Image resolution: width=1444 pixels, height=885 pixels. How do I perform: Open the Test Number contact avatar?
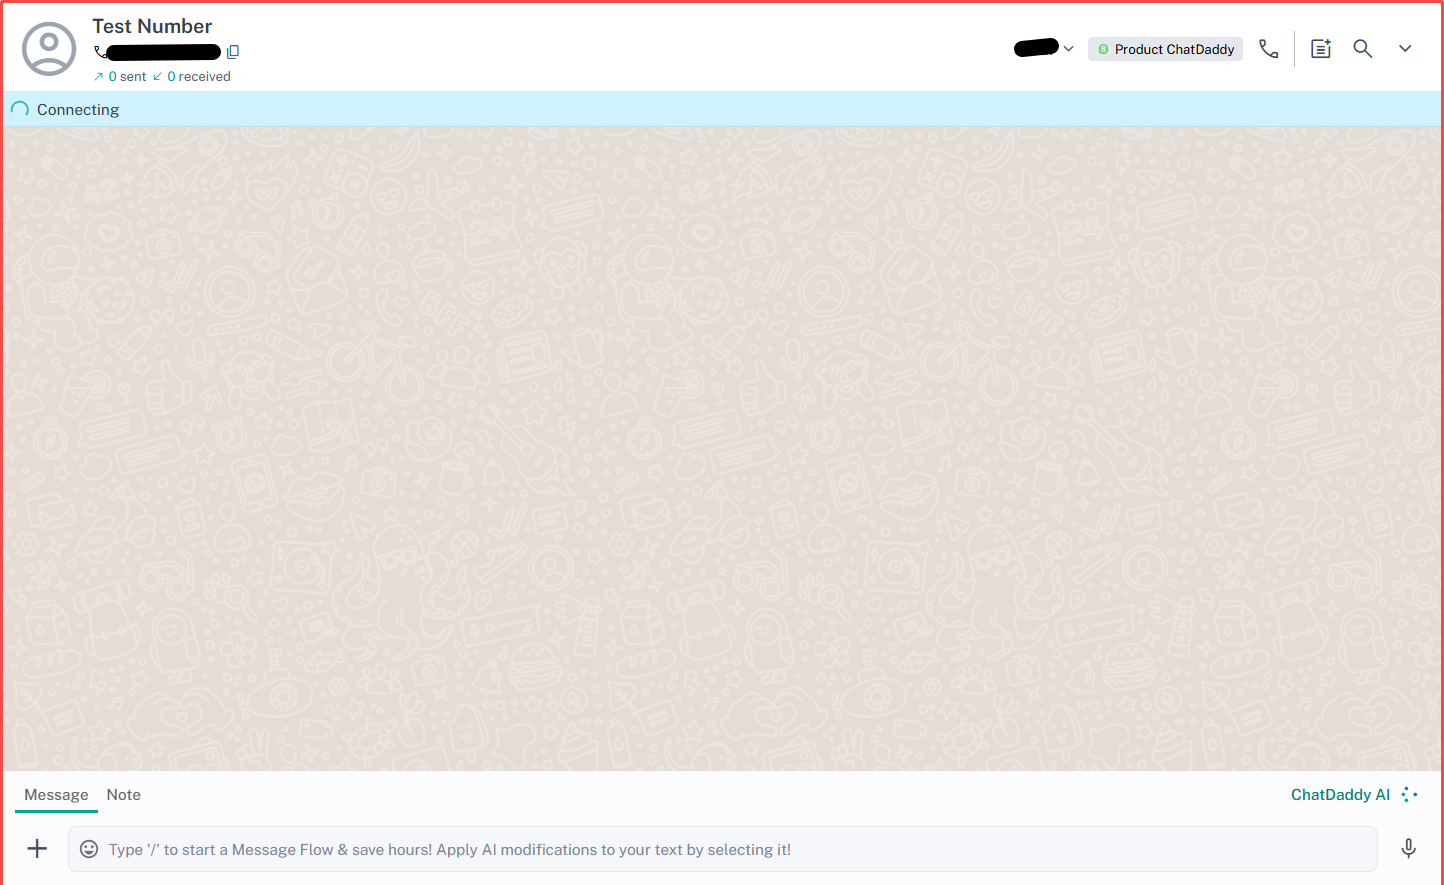(x=49, y=48)
